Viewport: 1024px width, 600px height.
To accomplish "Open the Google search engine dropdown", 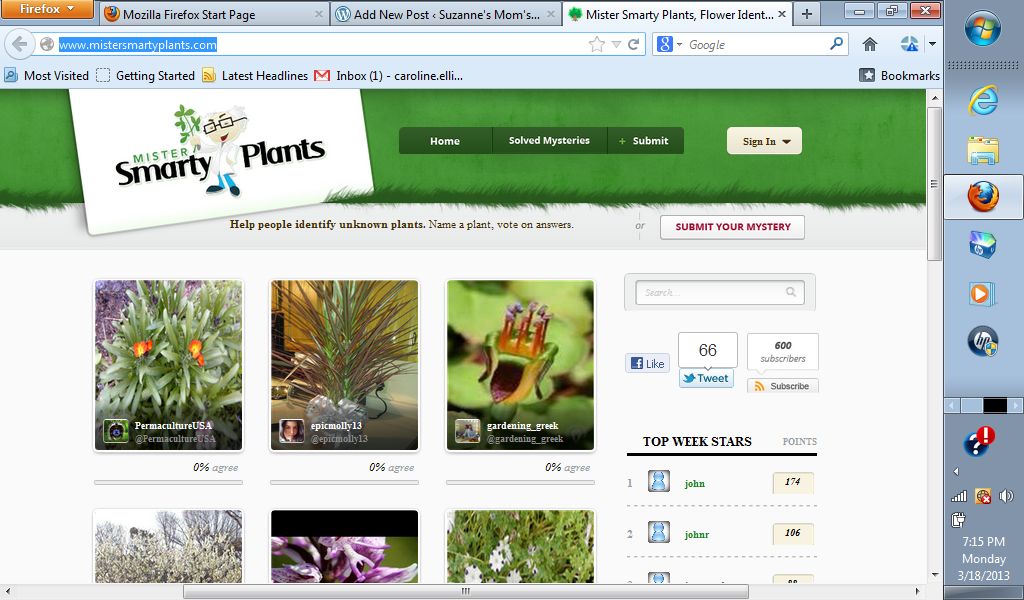I will [670, 45].
